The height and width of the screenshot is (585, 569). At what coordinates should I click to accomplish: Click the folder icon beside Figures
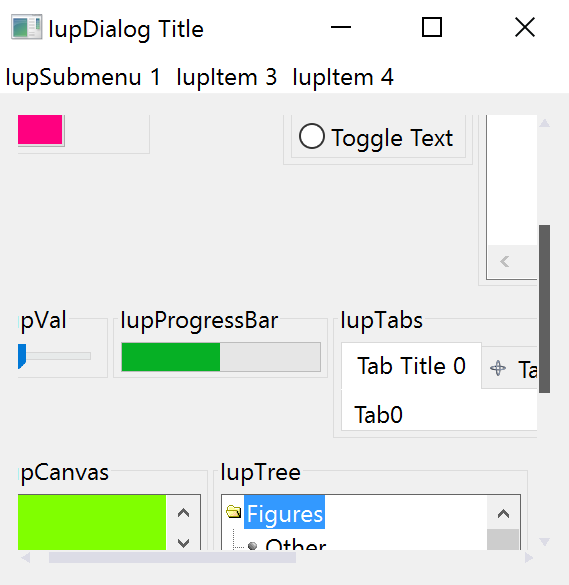coord(234,512)
